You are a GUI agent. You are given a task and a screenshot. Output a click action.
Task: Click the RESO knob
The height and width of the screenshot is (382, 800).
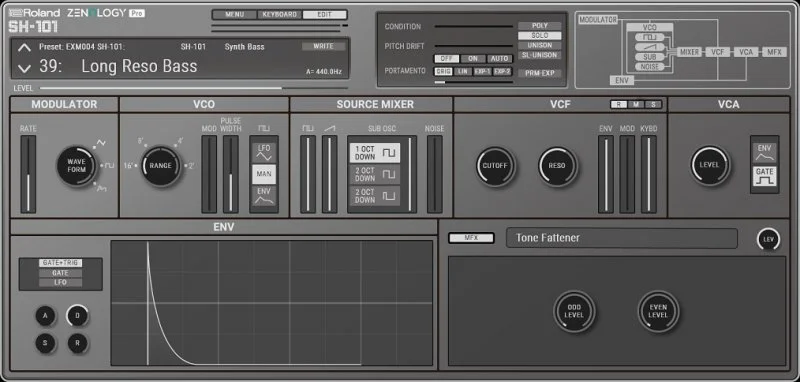pos(558,166)
